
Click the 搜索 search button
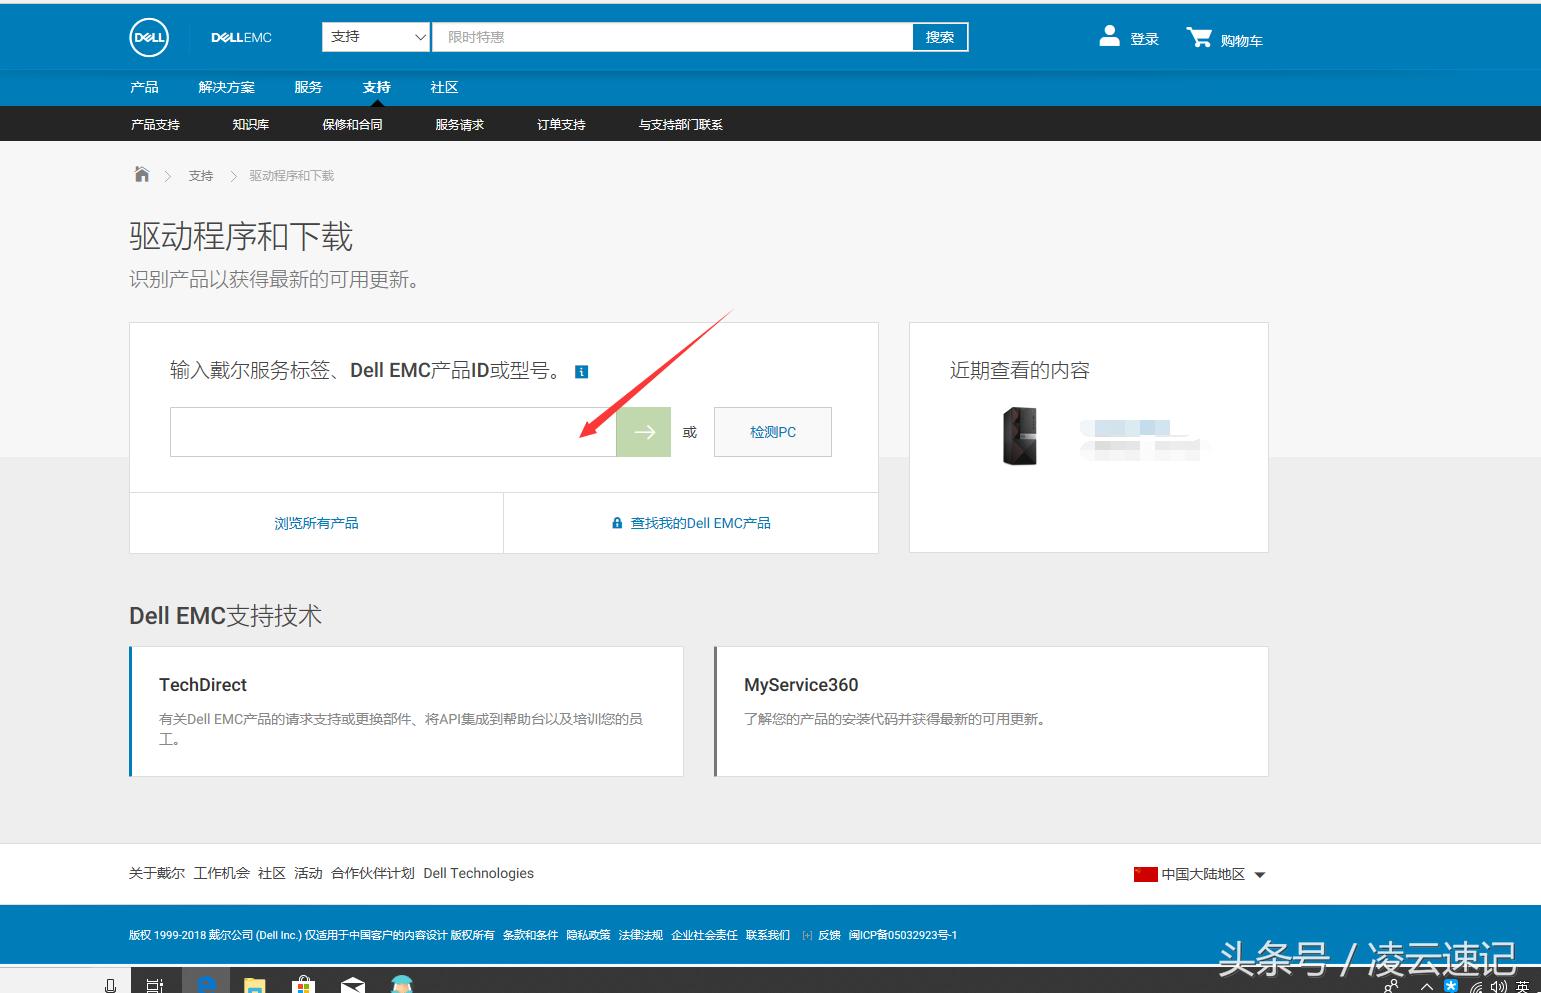[x=938, y=36]
